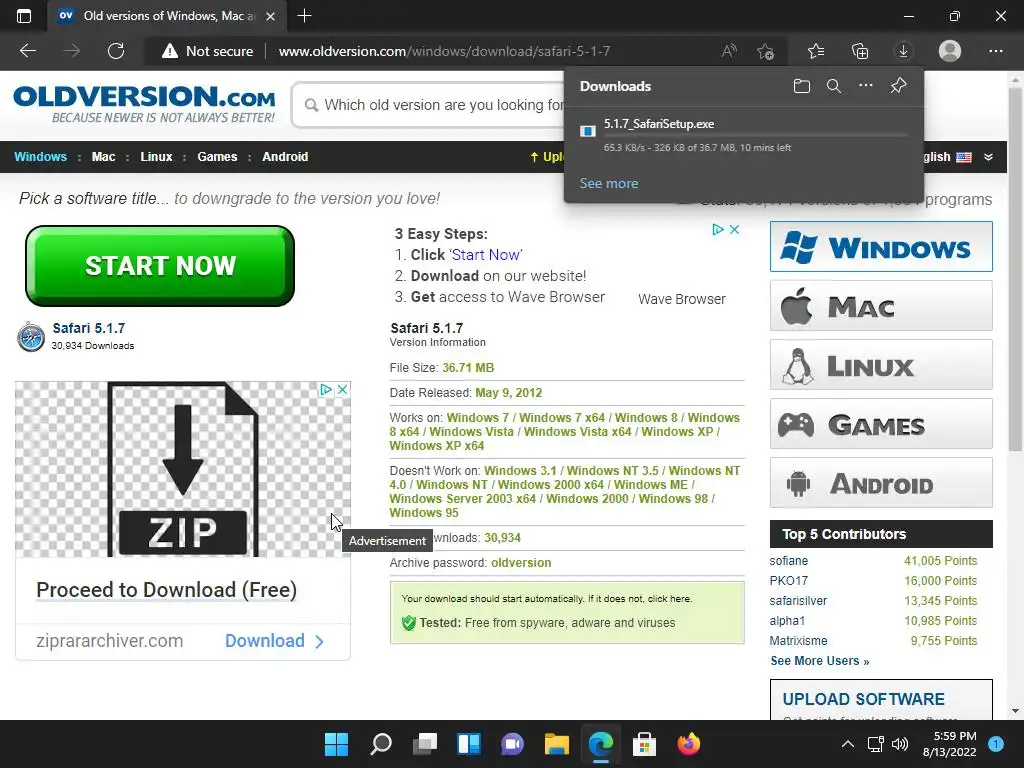The image size is (1024, 768).
Task: Click the green START NOW button
Action: (160, 266)
